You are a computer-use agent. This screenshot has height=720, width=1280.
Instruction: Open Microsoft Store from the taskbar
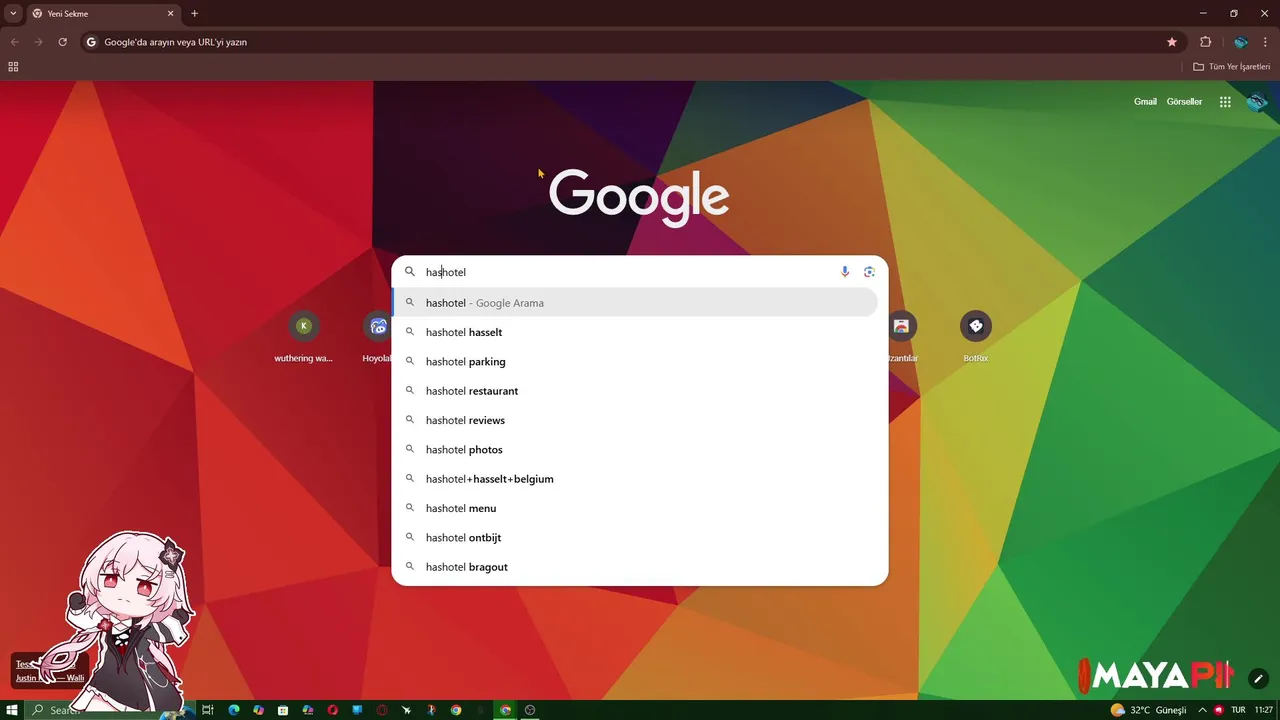(x=283, y=710)
